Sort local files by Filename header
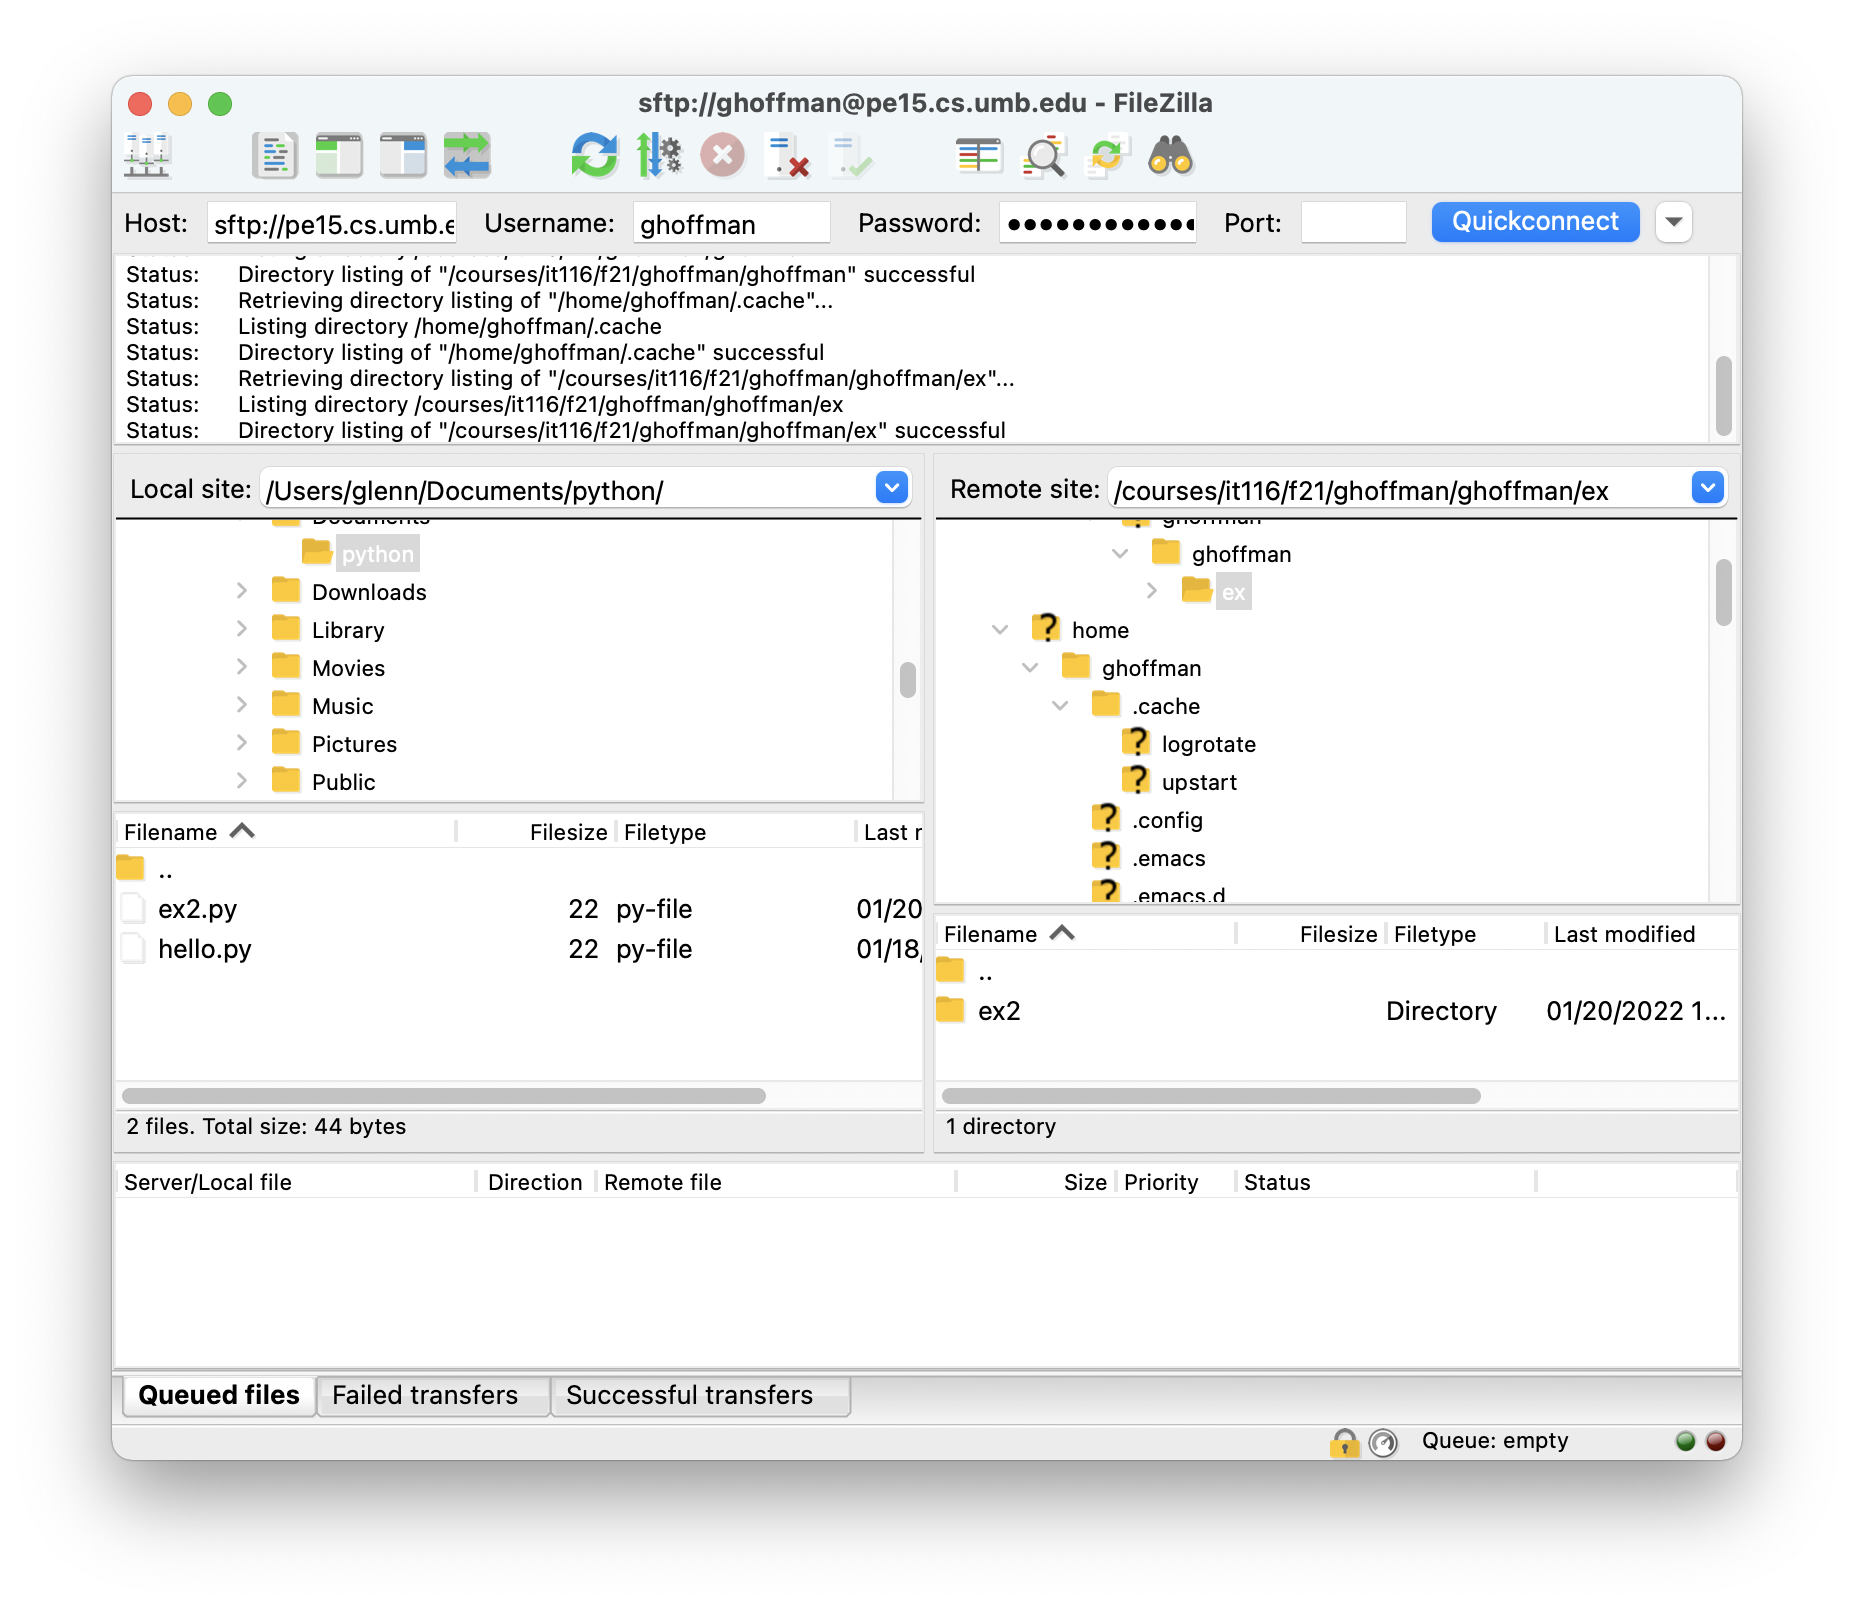 [x=286, y=832]
